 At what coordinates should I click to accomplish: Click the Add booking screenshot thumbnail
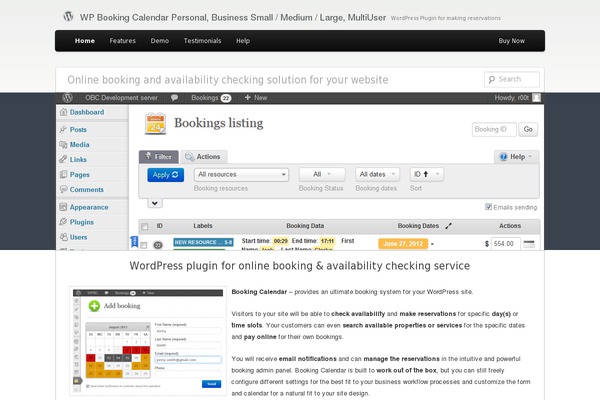(x=148, y=341)
